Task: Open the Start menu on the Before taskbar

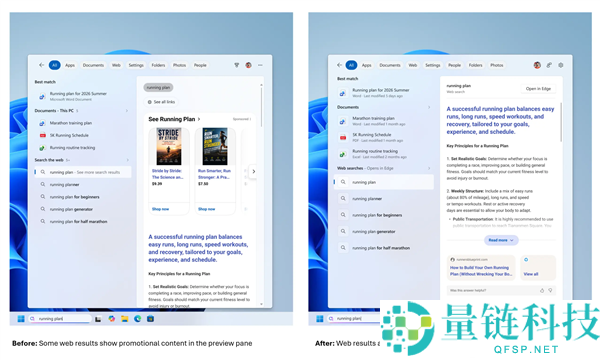Action: click(x=21, y=319)
